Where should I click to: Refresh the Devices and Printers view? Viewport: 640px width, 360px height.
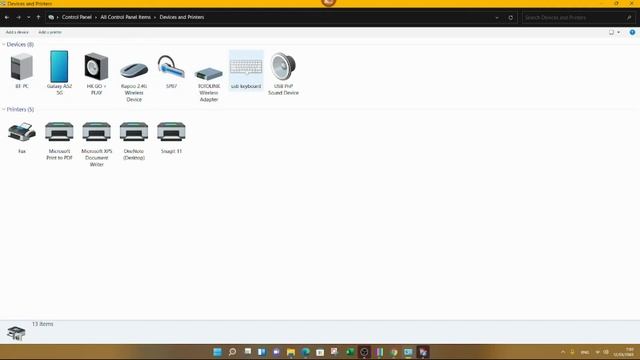pos(511,18)
